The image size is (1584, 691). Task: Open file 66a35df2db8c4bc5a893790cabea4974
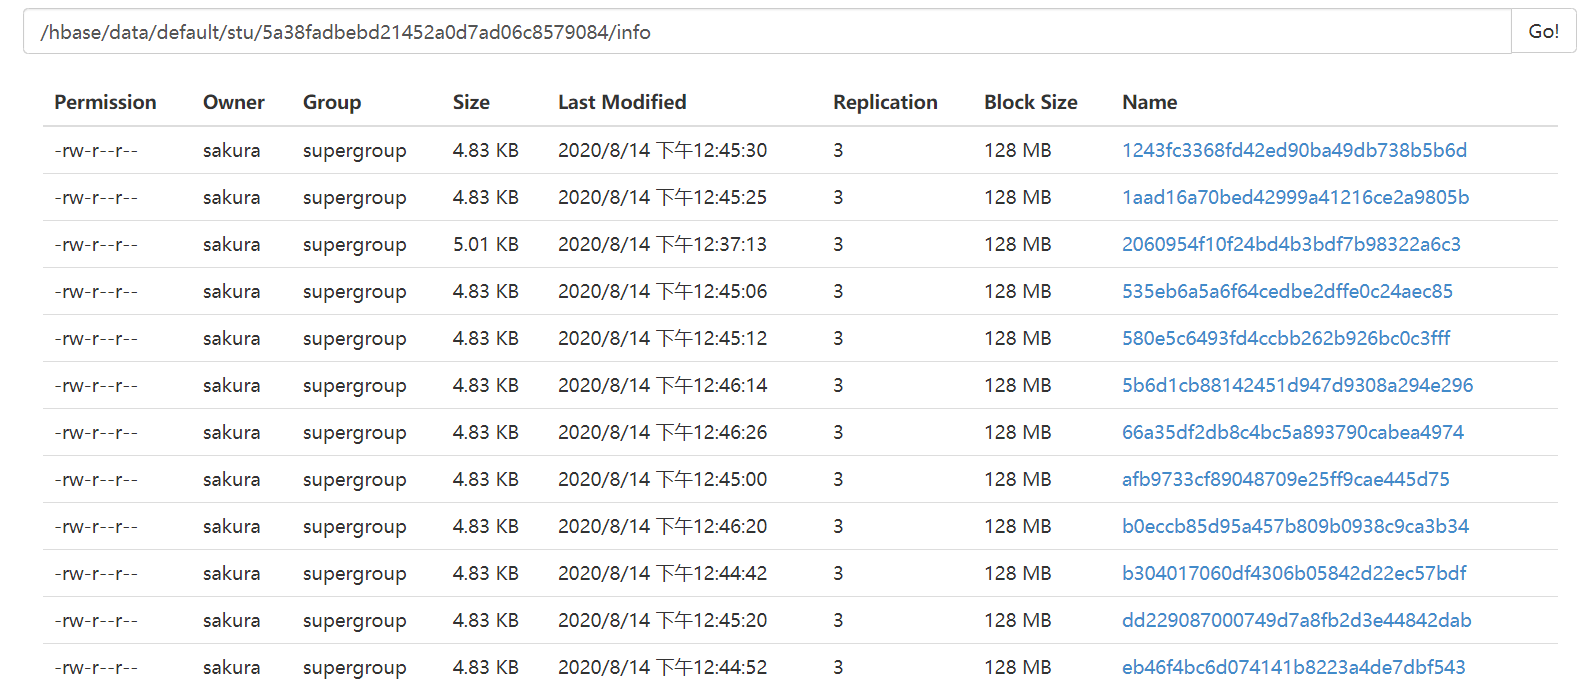point(1292,432)
